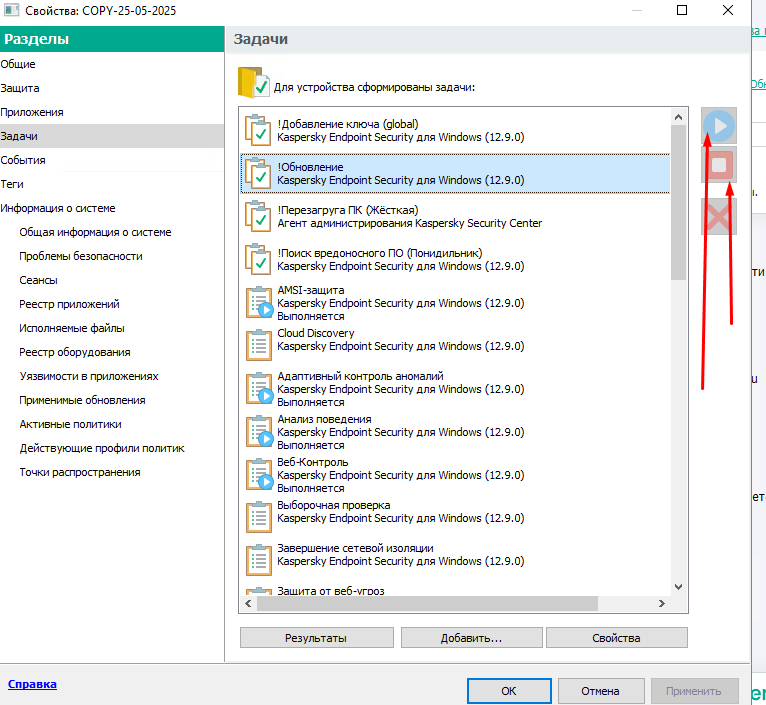Viewport: 766px width, 705px height.
Task: Click the Анализ поведения task icon
Action: (259, 431)
